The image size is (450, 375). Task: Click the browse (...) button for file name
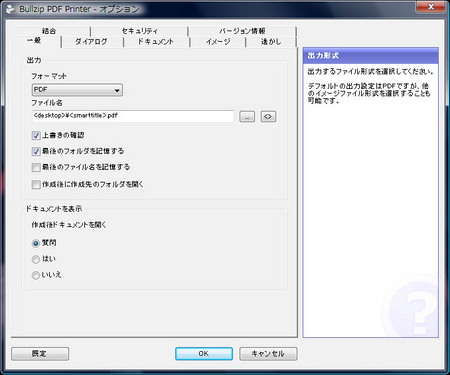[x=247, y=116]
